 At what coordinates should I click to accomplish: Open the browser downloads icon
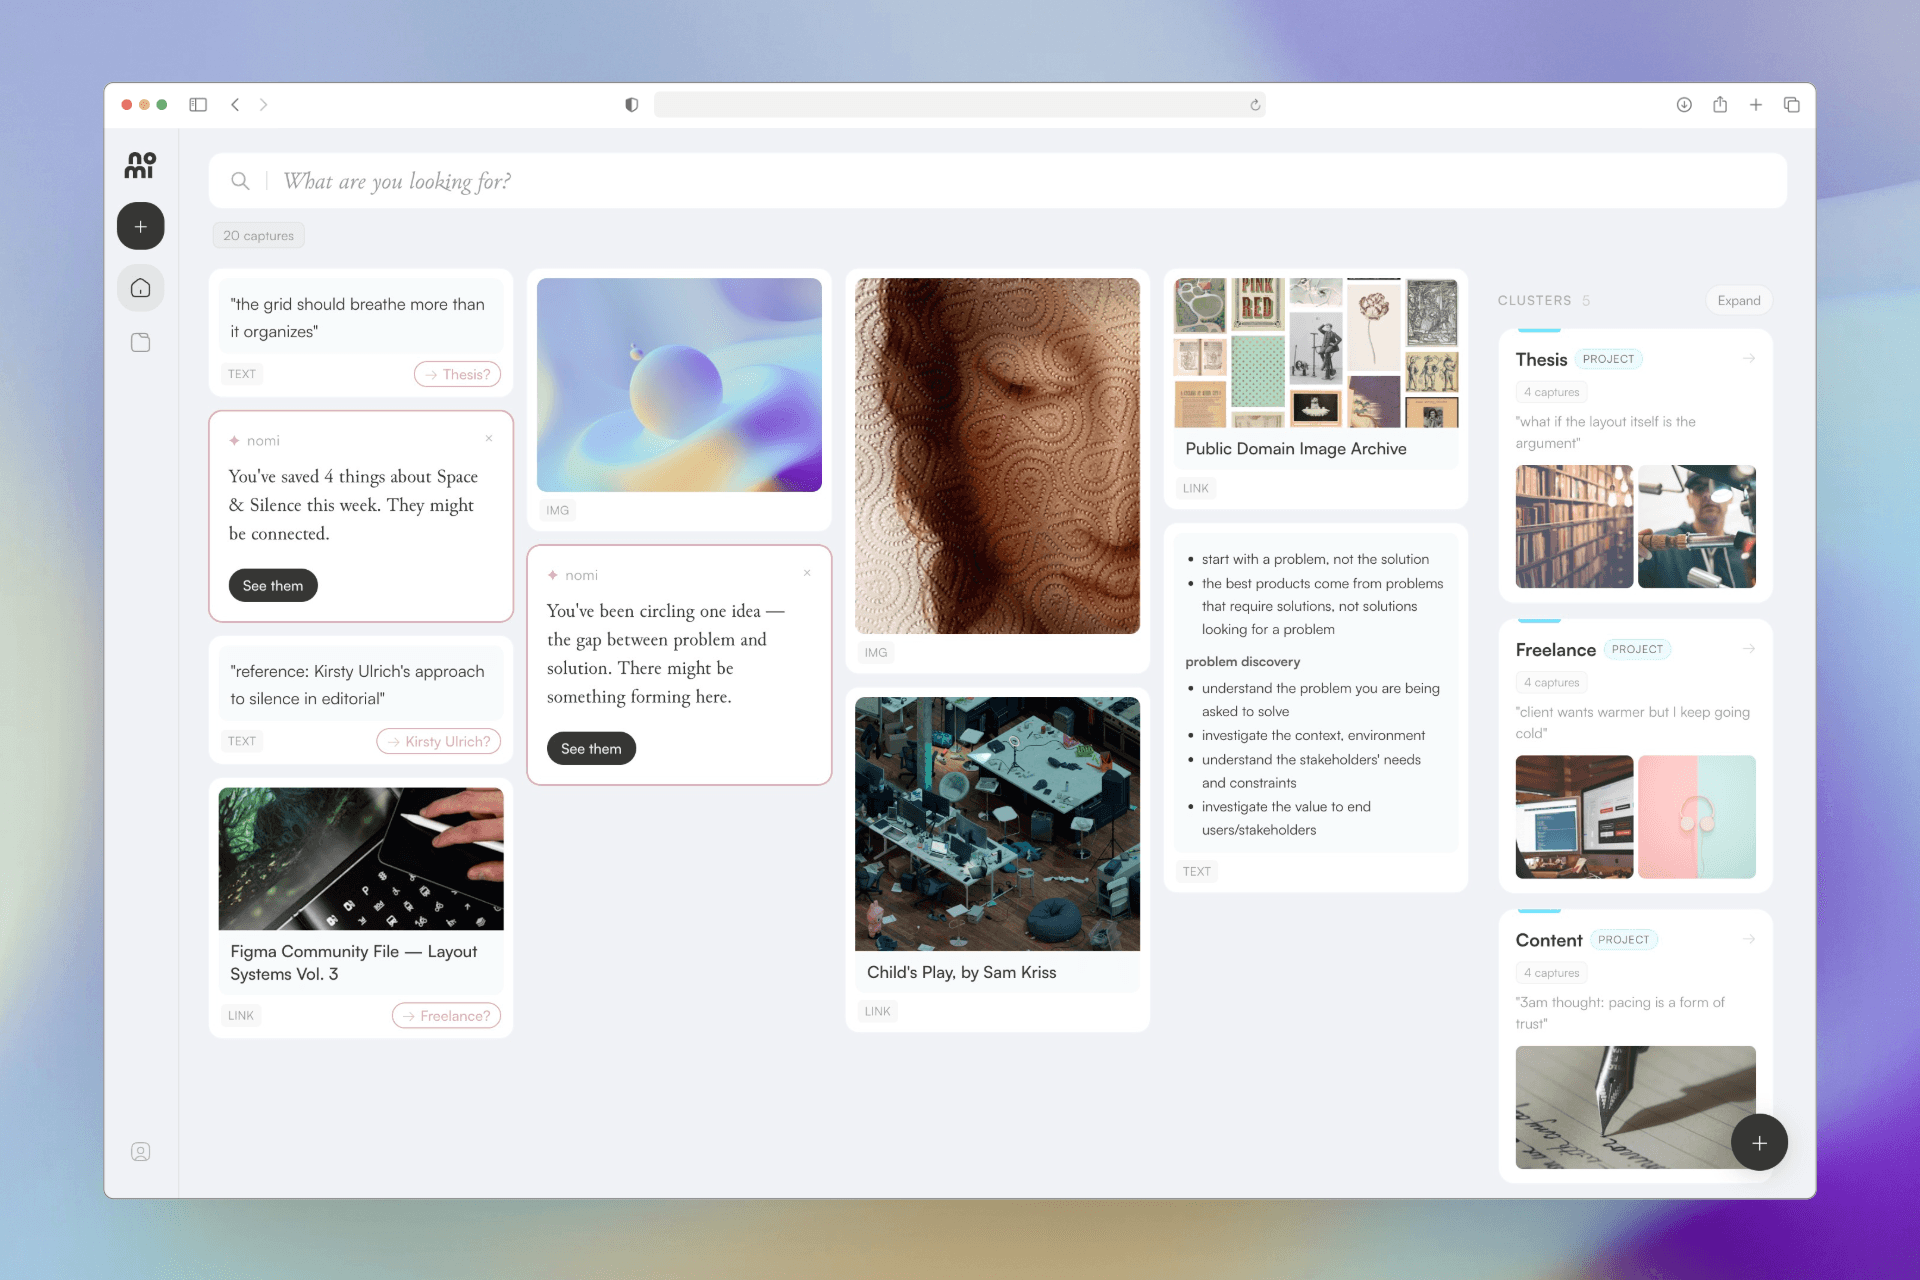coord(1684,105)
